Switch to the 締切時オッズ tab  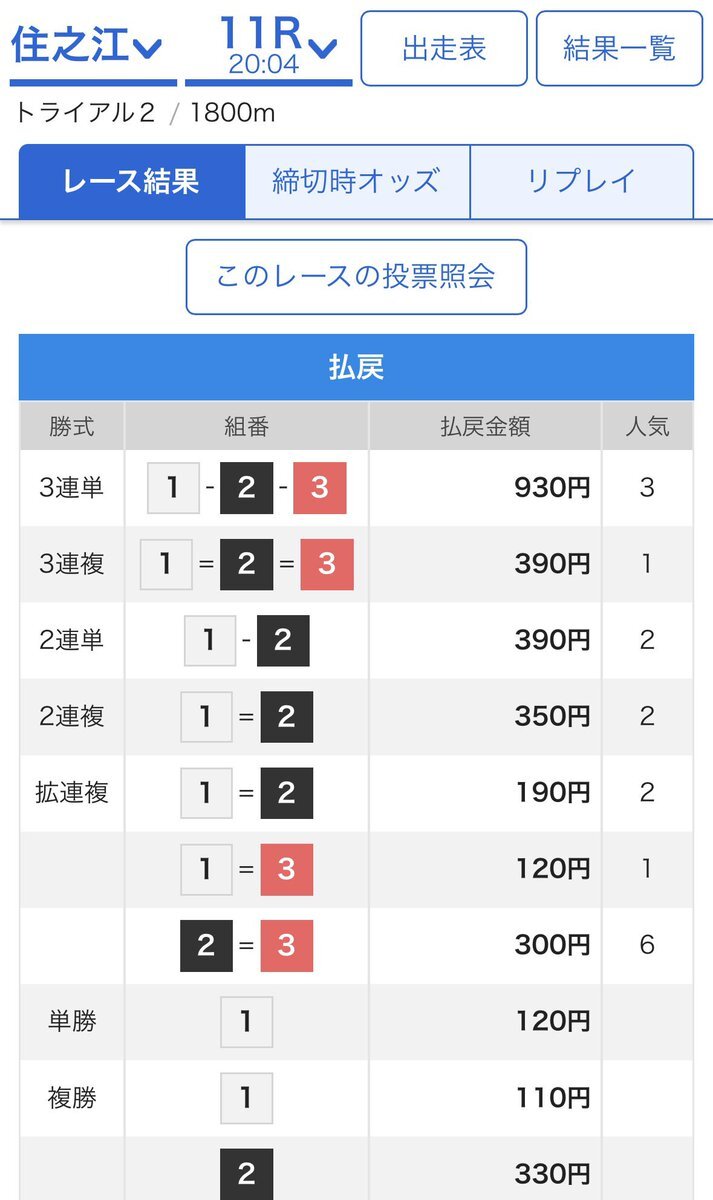pos(356,181)
